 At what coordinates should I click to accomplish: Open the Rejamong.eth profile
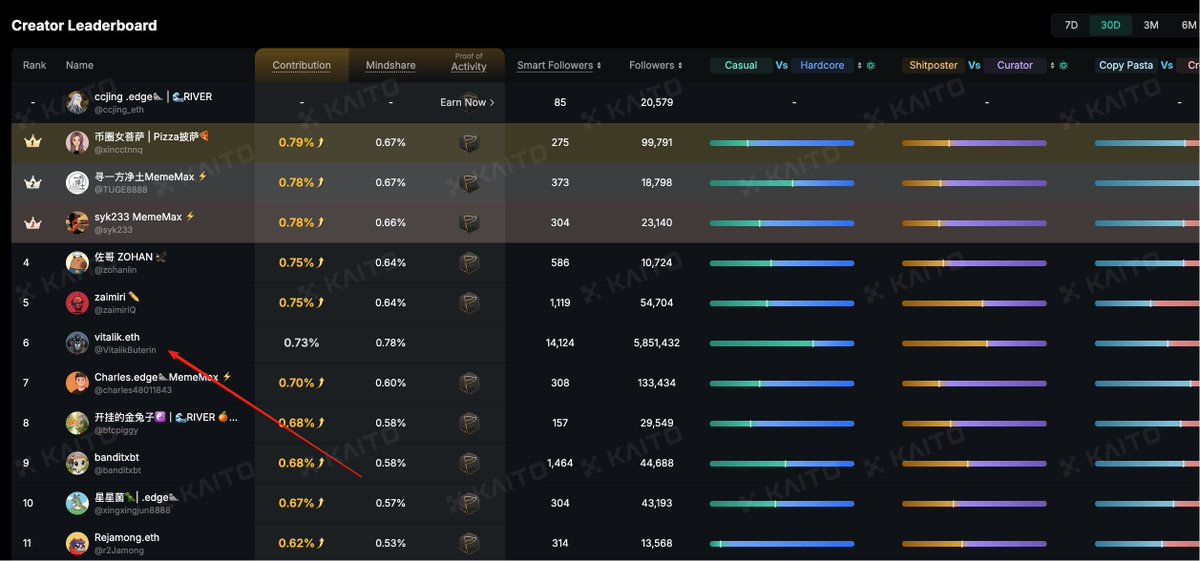[127, 537]
